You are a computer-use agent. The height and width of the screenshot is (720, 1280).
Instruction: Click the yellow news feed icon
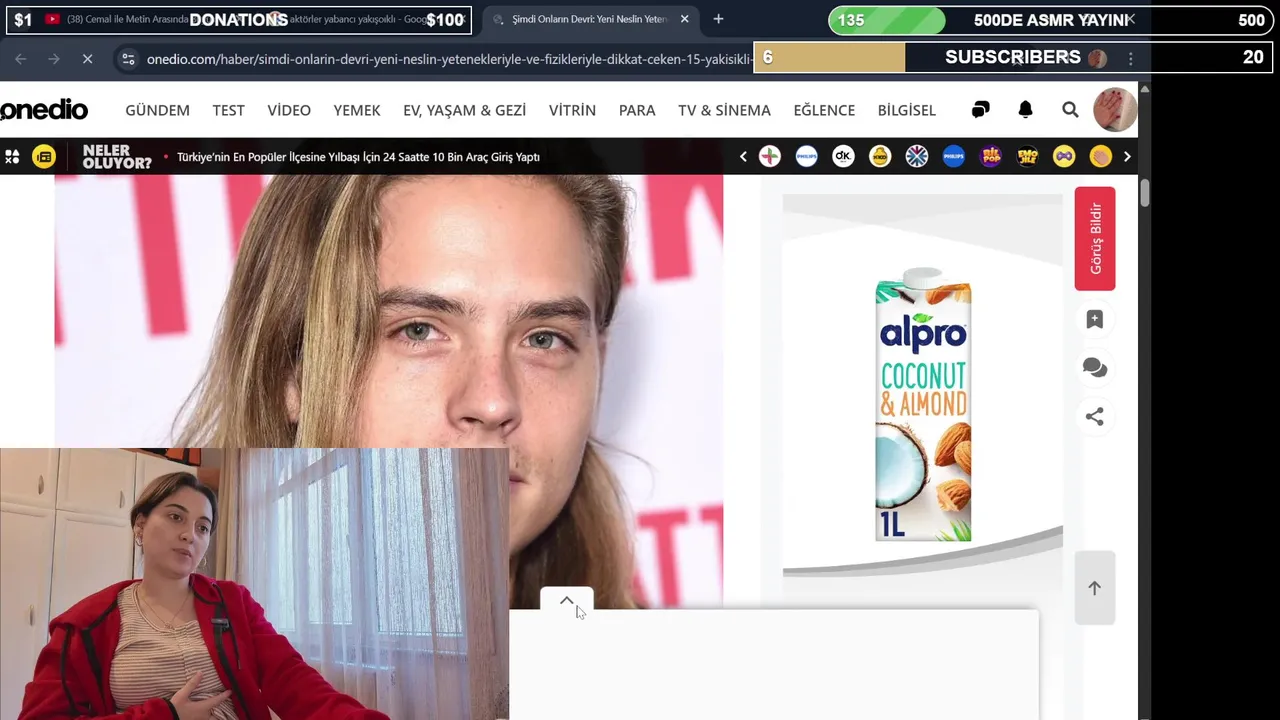(x=44, y=157)
